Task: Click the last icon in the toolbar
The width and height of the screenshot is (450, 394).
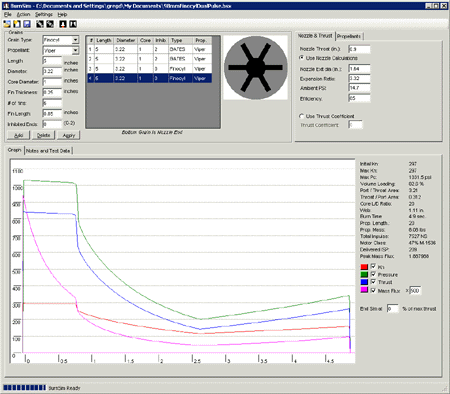Action: (x=73, y=24)
